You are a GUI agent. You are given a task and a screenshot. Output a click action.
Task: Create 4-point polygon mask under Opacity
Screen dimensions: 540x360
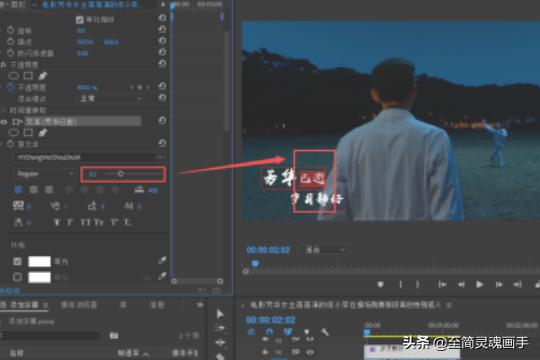click(28, 75)
